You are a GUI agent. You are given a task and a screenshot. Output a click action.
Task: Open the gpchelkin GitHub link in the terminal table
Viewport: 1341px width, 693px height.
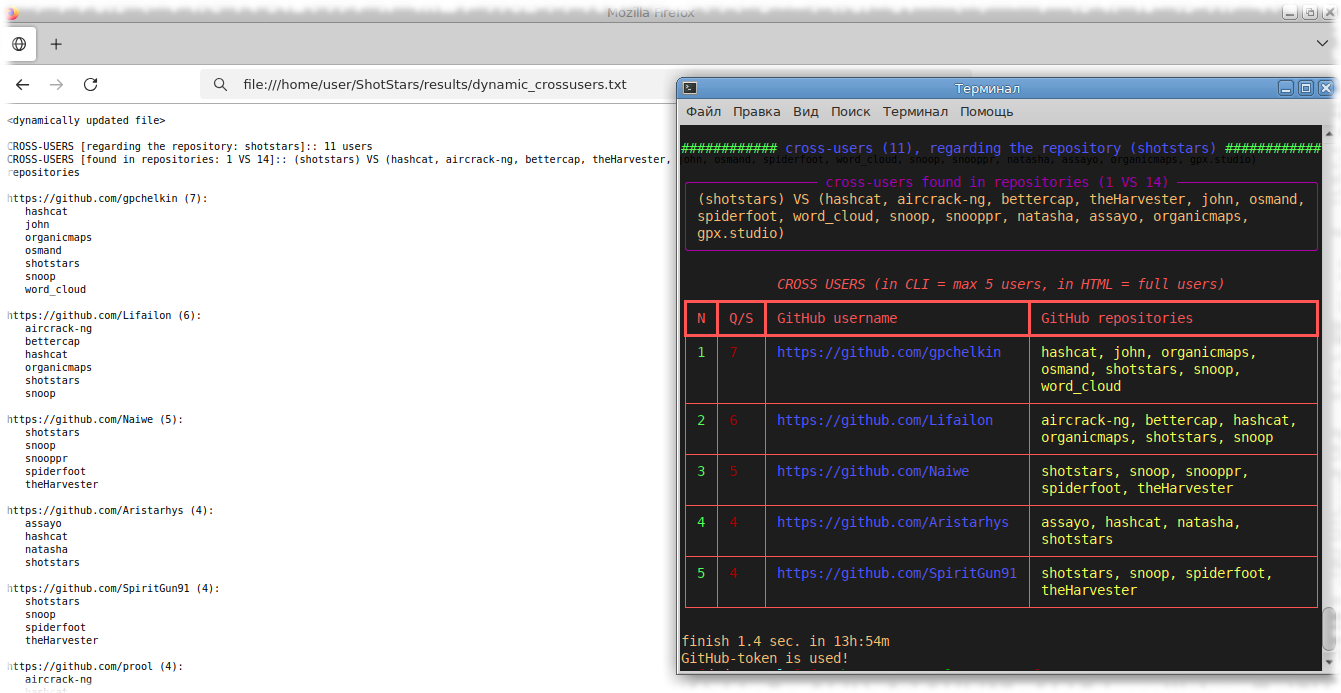889,353
